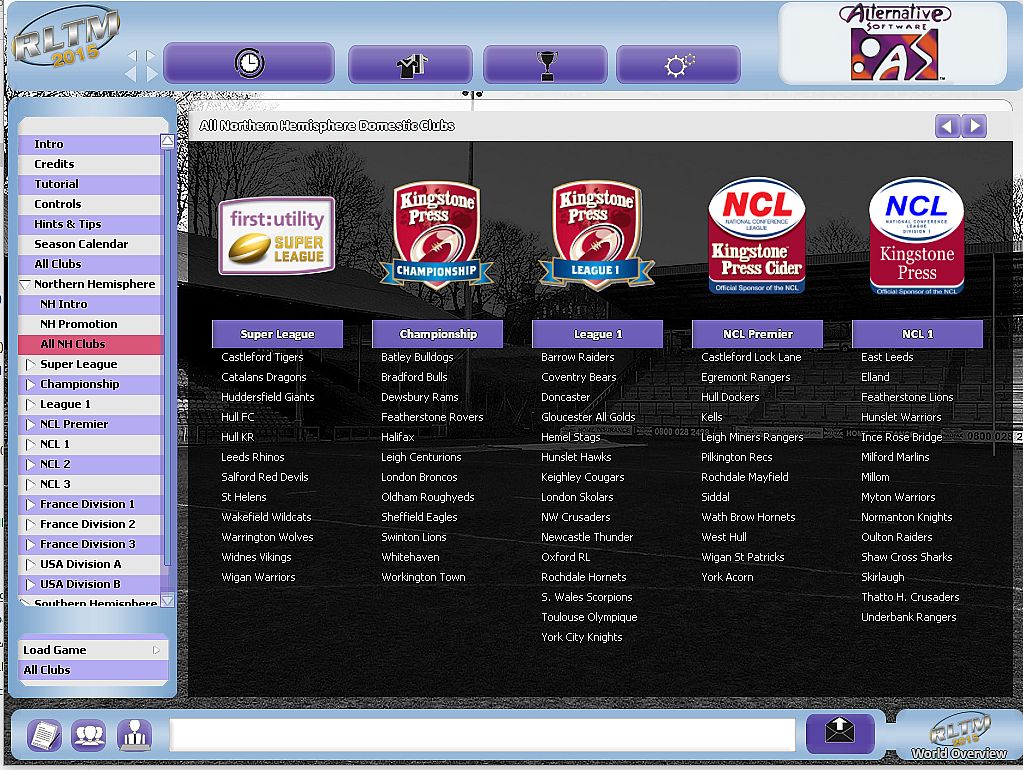
Task: Open the clock/time toolbar button
Action: coord(249,64)
